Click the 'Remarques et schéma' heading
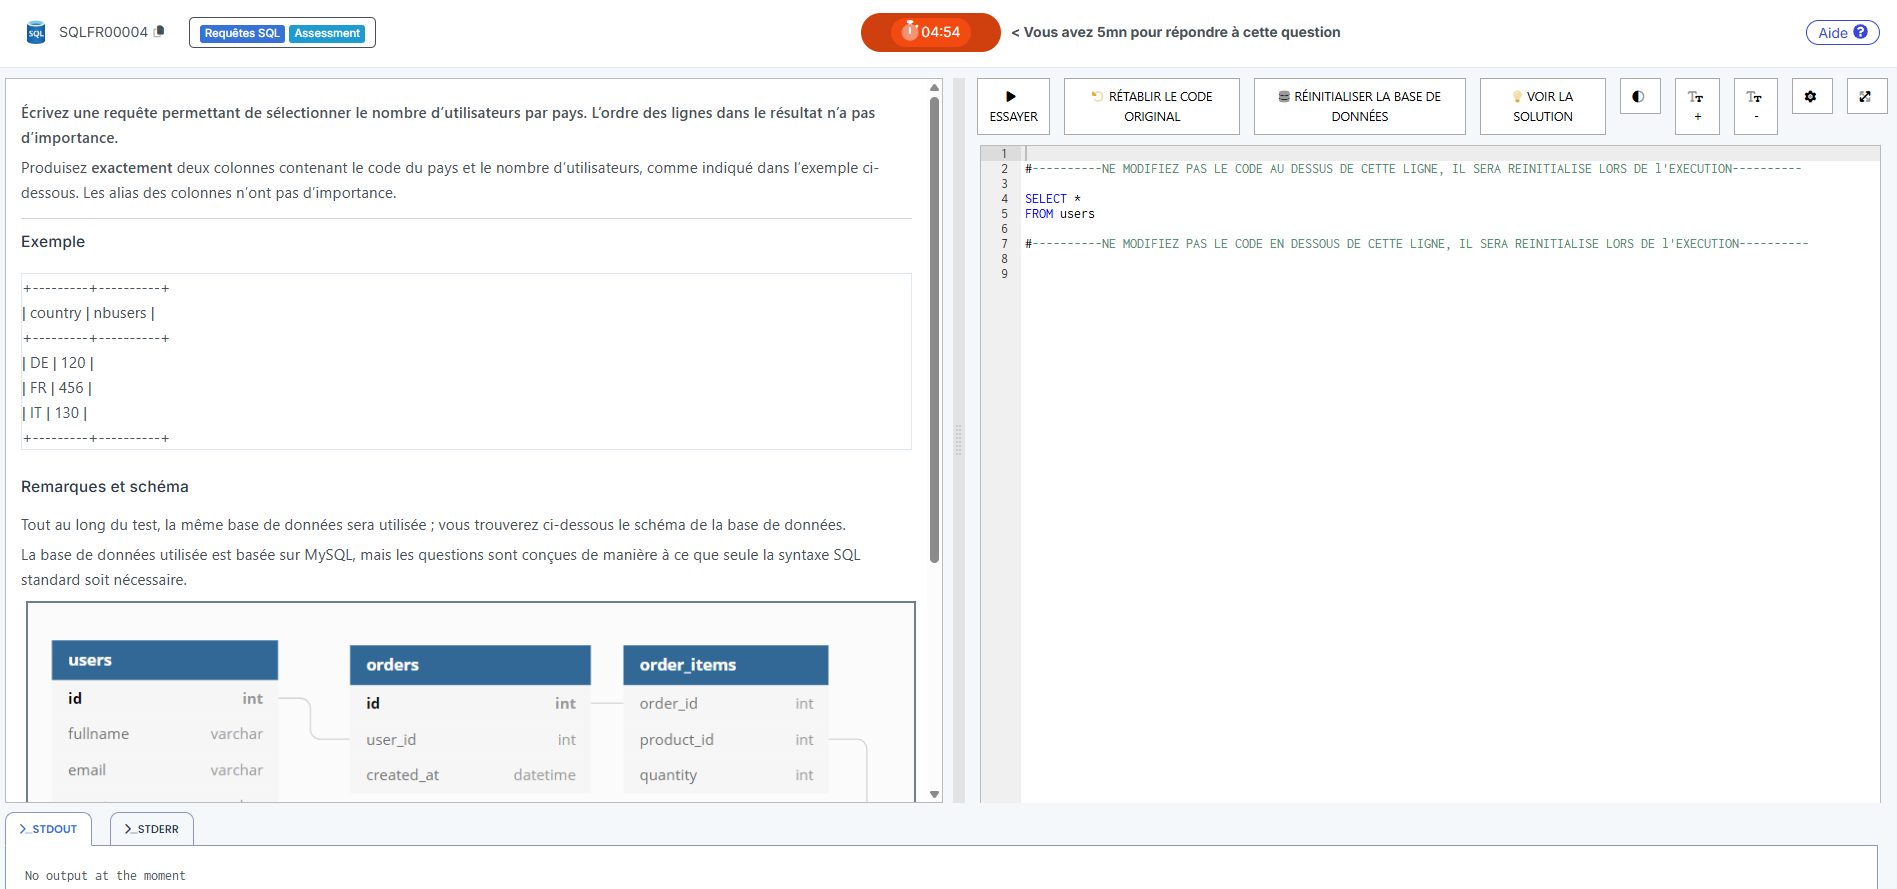 click(x=105, y=487)
